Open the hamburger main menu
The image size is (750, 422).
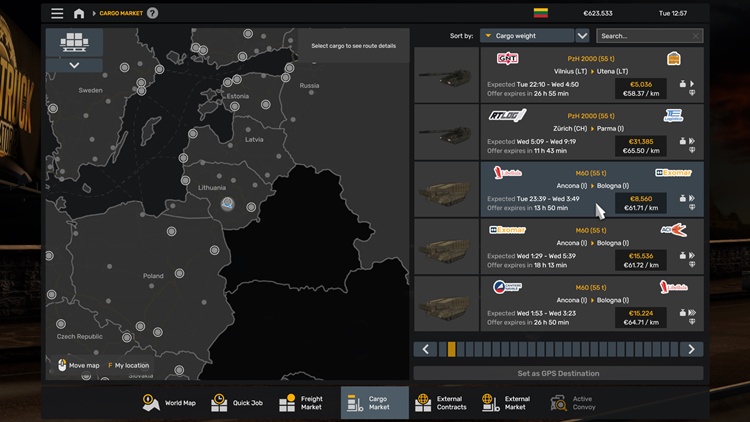(x=57, y=13)
